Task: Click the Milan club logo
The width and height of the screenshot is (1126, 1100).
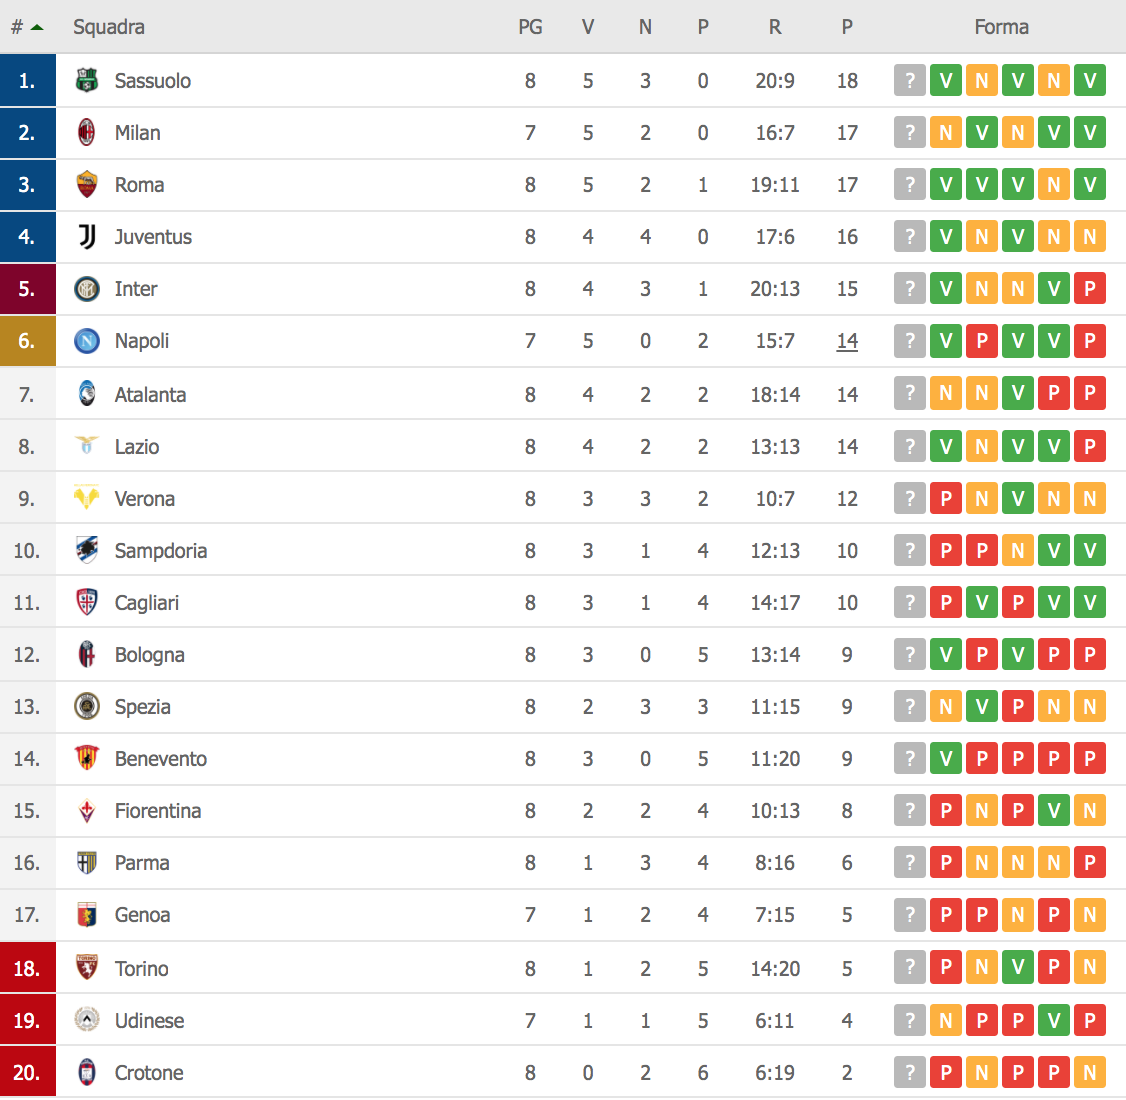Action: point(88,133)
